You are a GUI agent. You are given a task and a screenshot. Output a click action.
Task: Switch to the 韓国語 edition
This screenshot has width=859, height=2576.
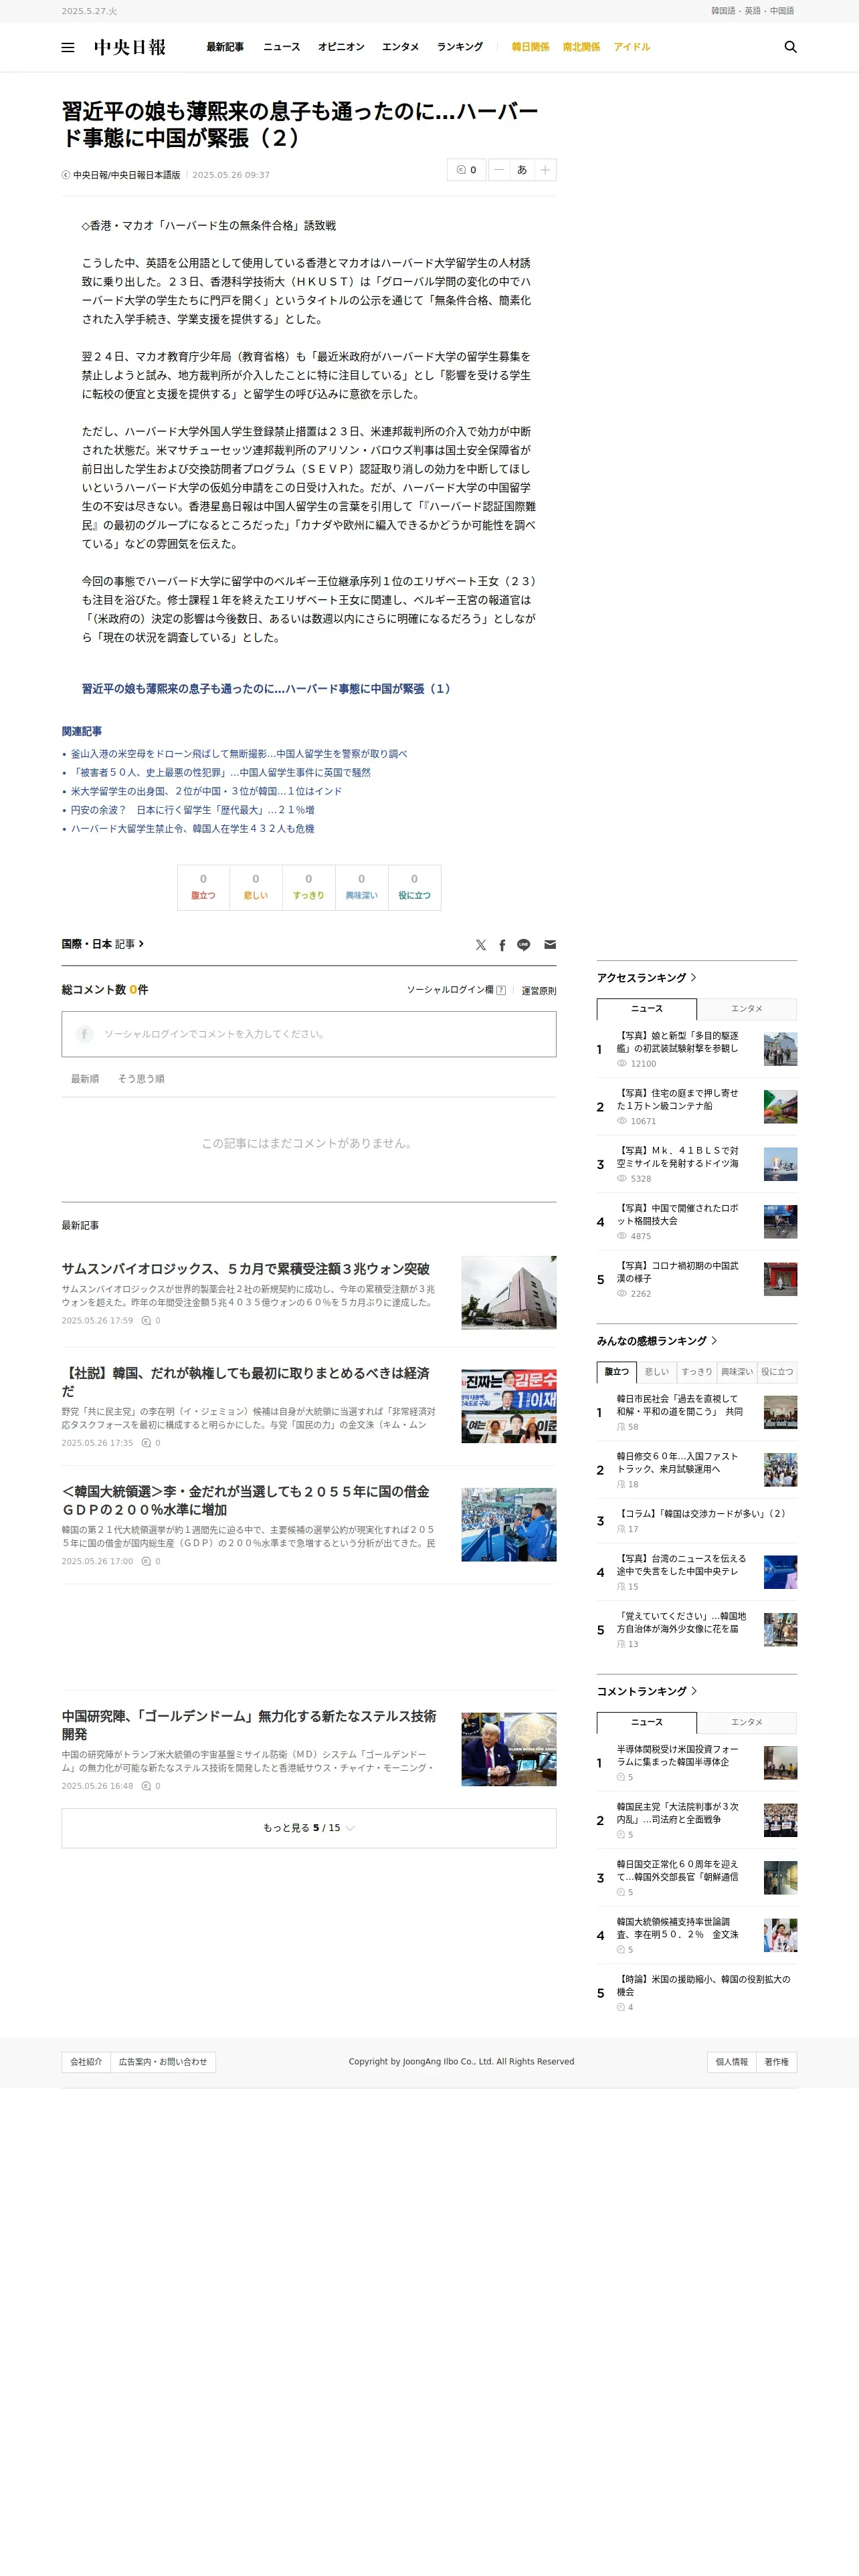point(723,11)
